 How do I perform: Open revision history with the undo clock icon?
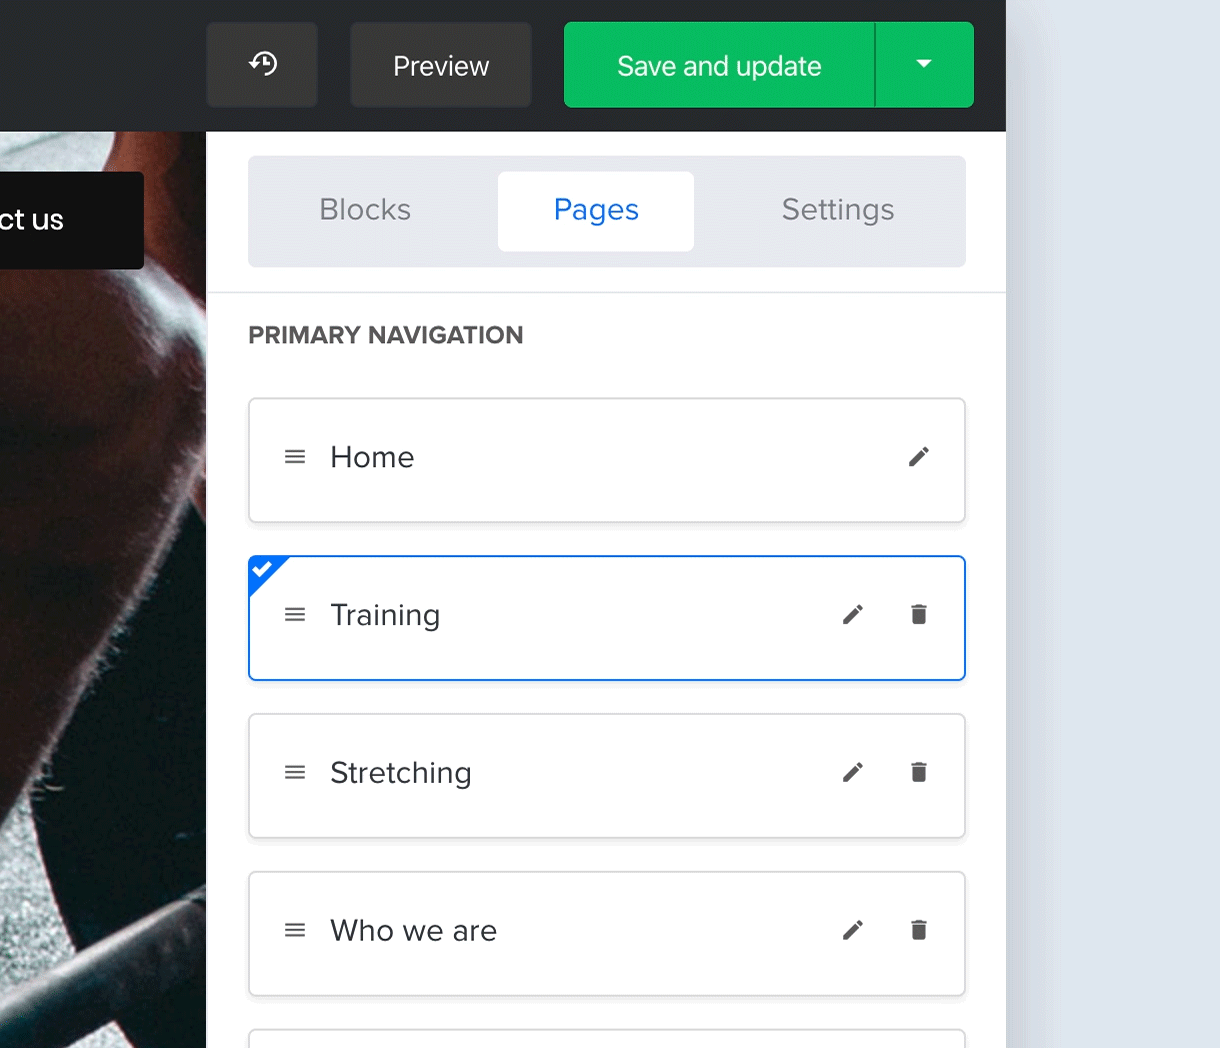click(261, 64)
